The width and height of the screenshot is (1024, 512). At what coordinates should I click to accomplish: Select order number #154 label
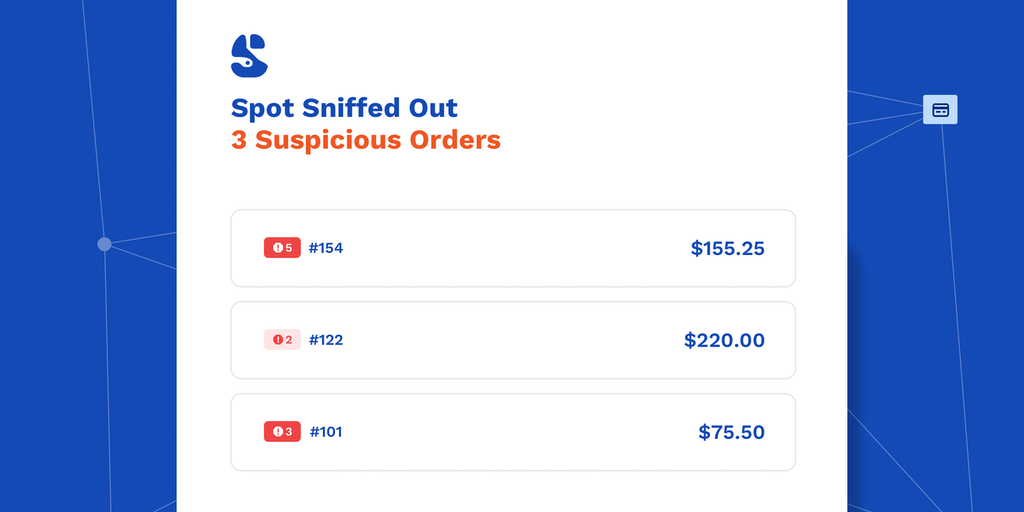point(326,248)
